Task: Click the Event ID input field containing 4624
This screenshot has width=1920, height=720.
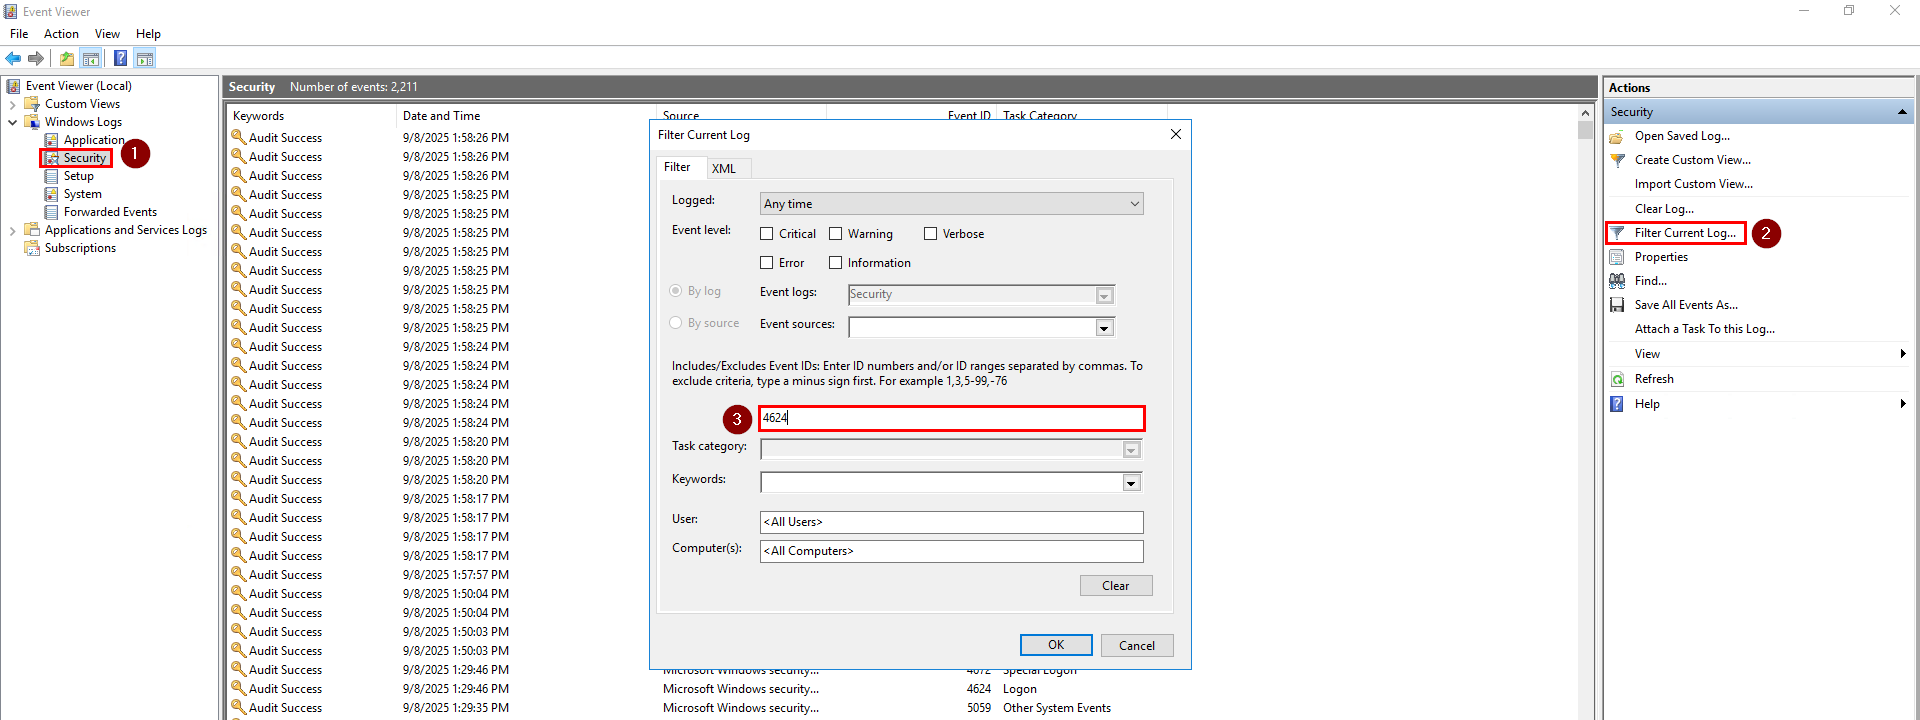Action: (x=951, y=418)
